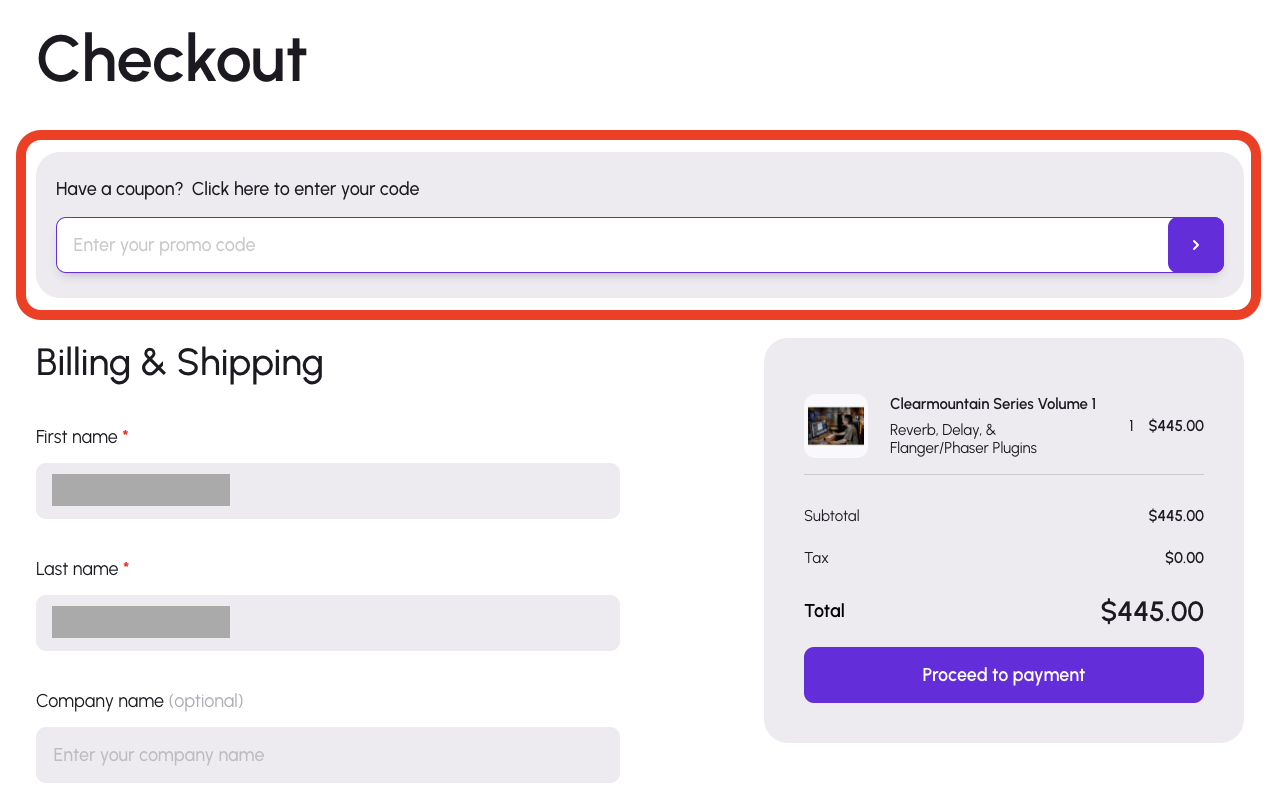Click the Subtotal label in order summary
The height and width of the screenshot is (812, 1276).
(x=831, y=516)
